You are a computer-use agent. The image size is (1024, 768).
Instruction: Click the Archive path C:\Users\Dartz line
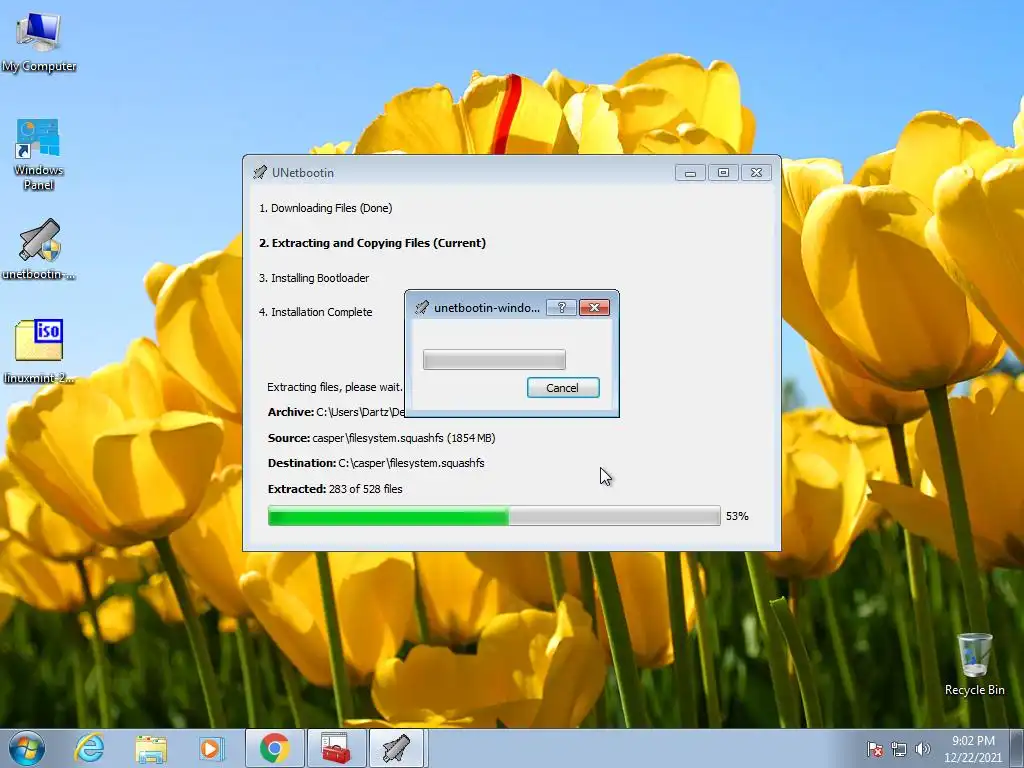336,412
